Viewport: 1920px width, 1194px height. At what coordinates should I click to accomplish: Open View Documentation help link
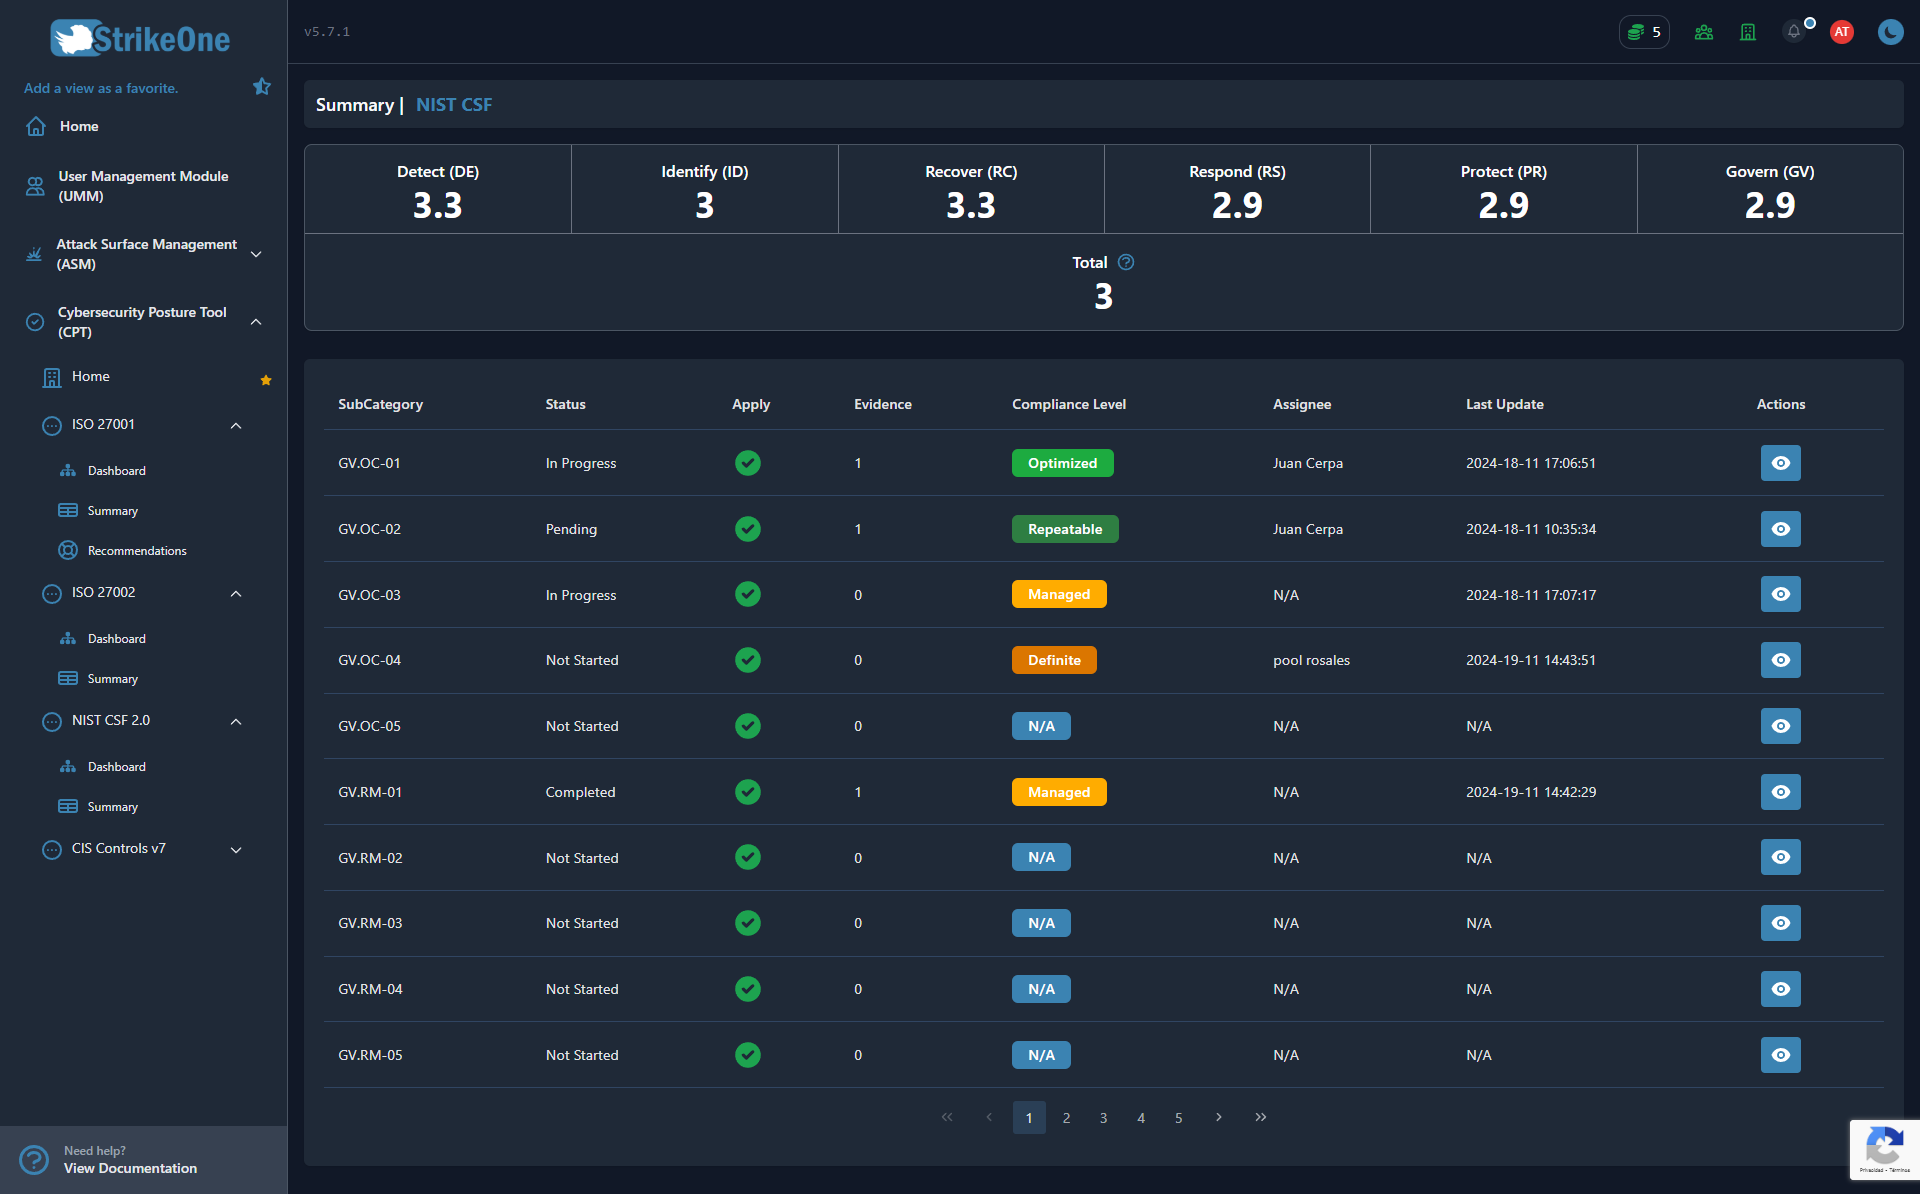[x=130, y=1168]
